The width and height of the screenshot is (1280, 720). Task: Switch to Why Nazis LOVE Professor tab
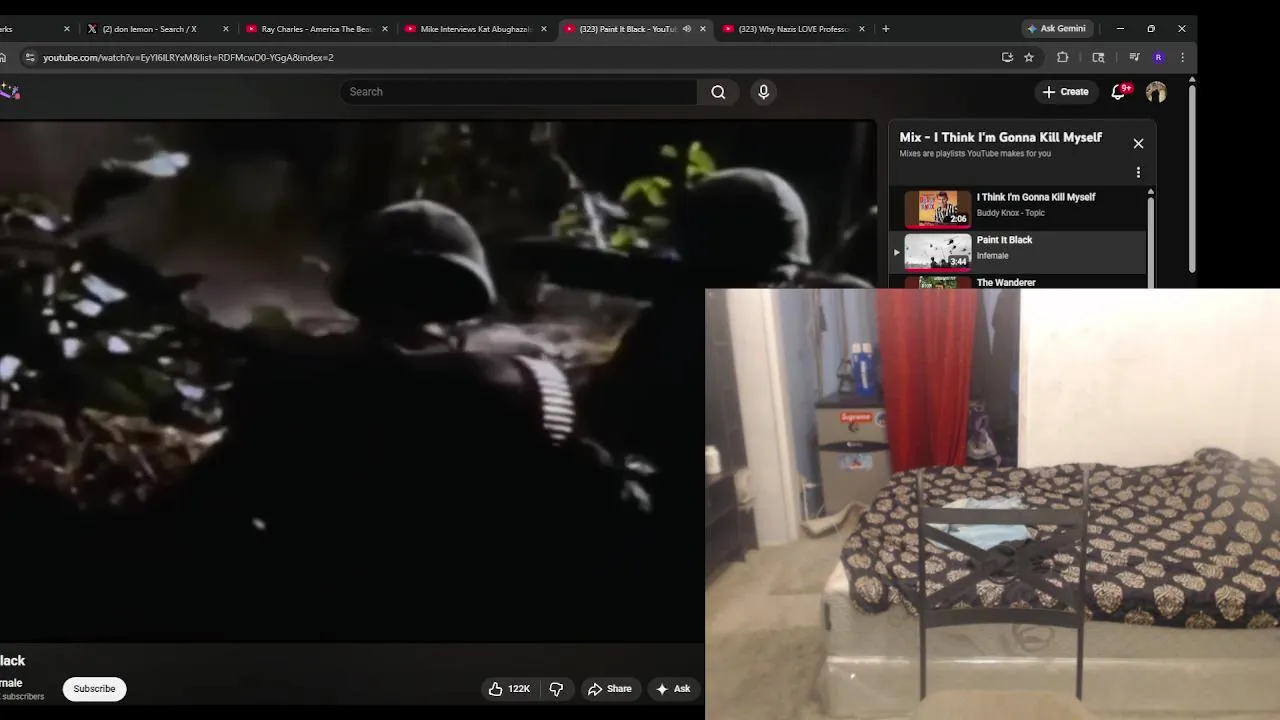pyautogui.click(x=793, y=29)
